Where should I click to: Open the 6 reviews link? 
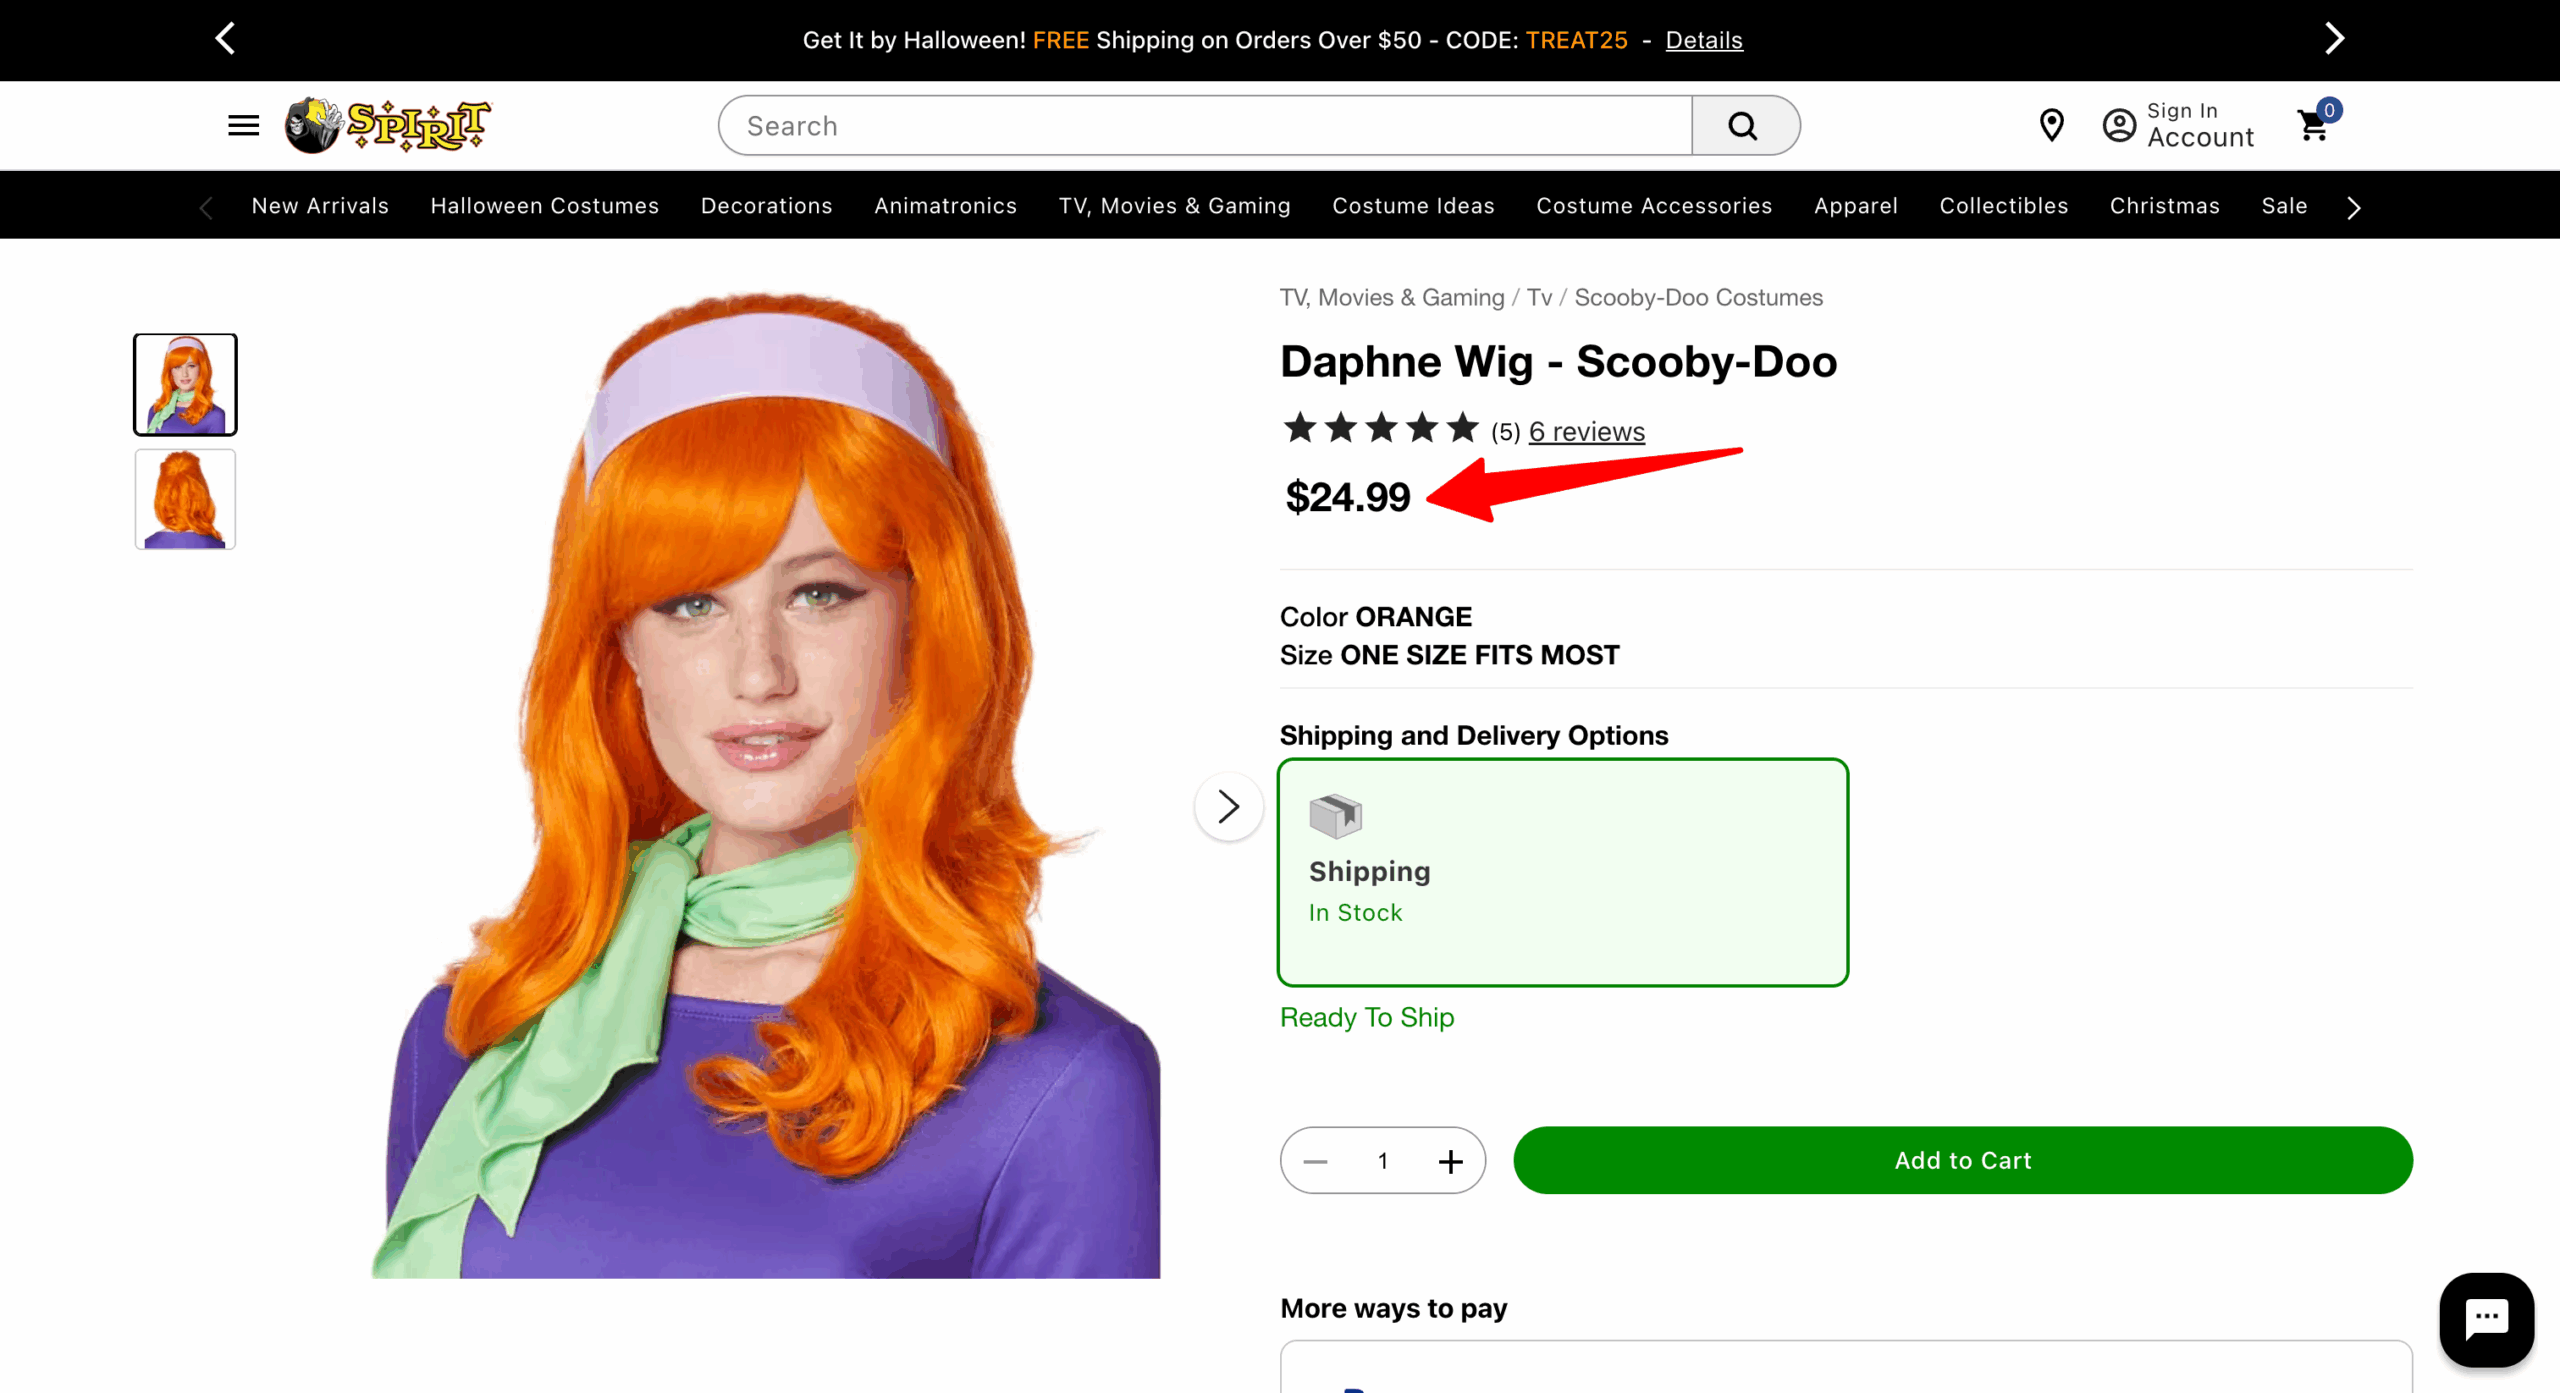click(x=1586, y=432)
